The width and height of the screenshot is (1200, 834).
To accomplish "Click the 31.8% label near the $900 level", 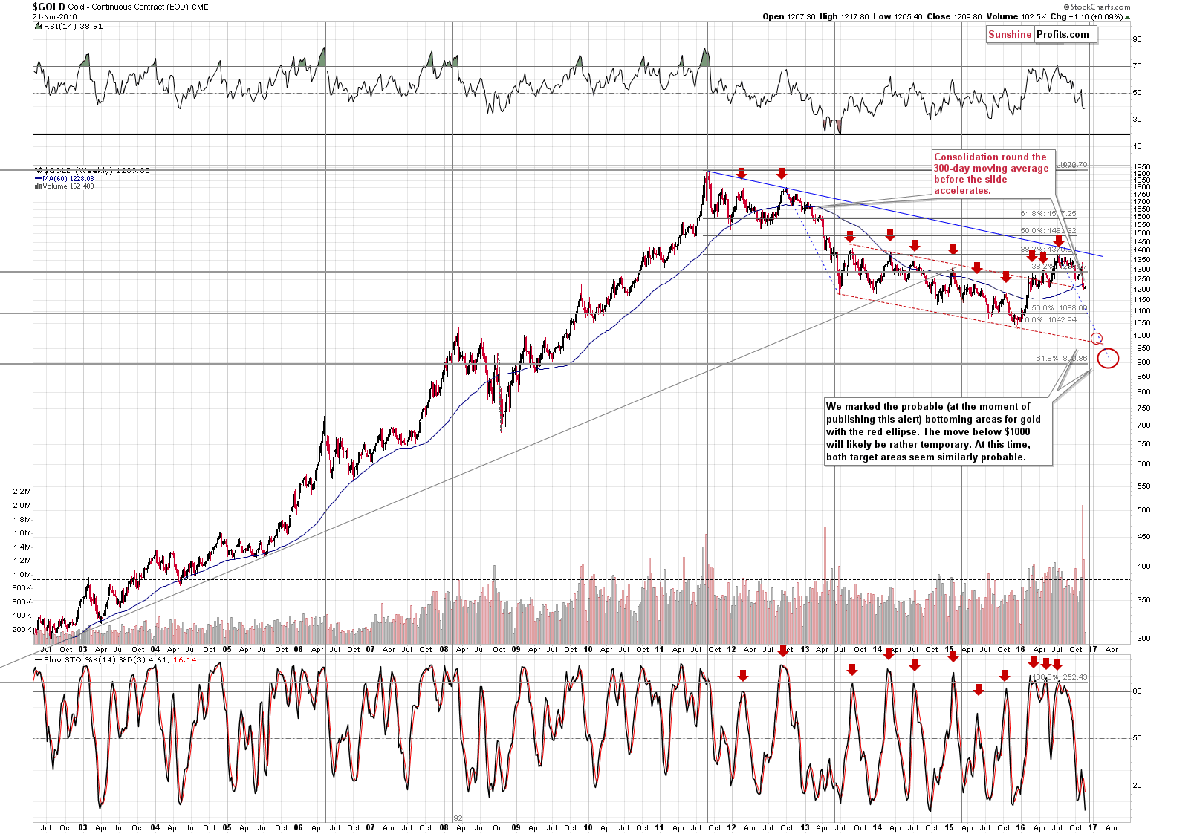I will pyautogui.click(x=1061, y=357).
